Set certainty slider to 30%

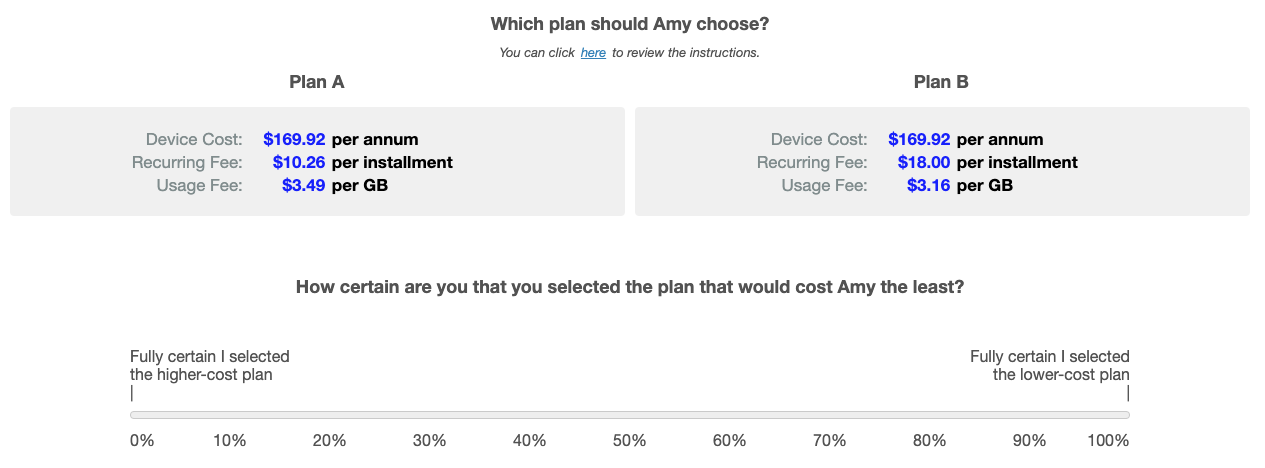tap(430, 415)
